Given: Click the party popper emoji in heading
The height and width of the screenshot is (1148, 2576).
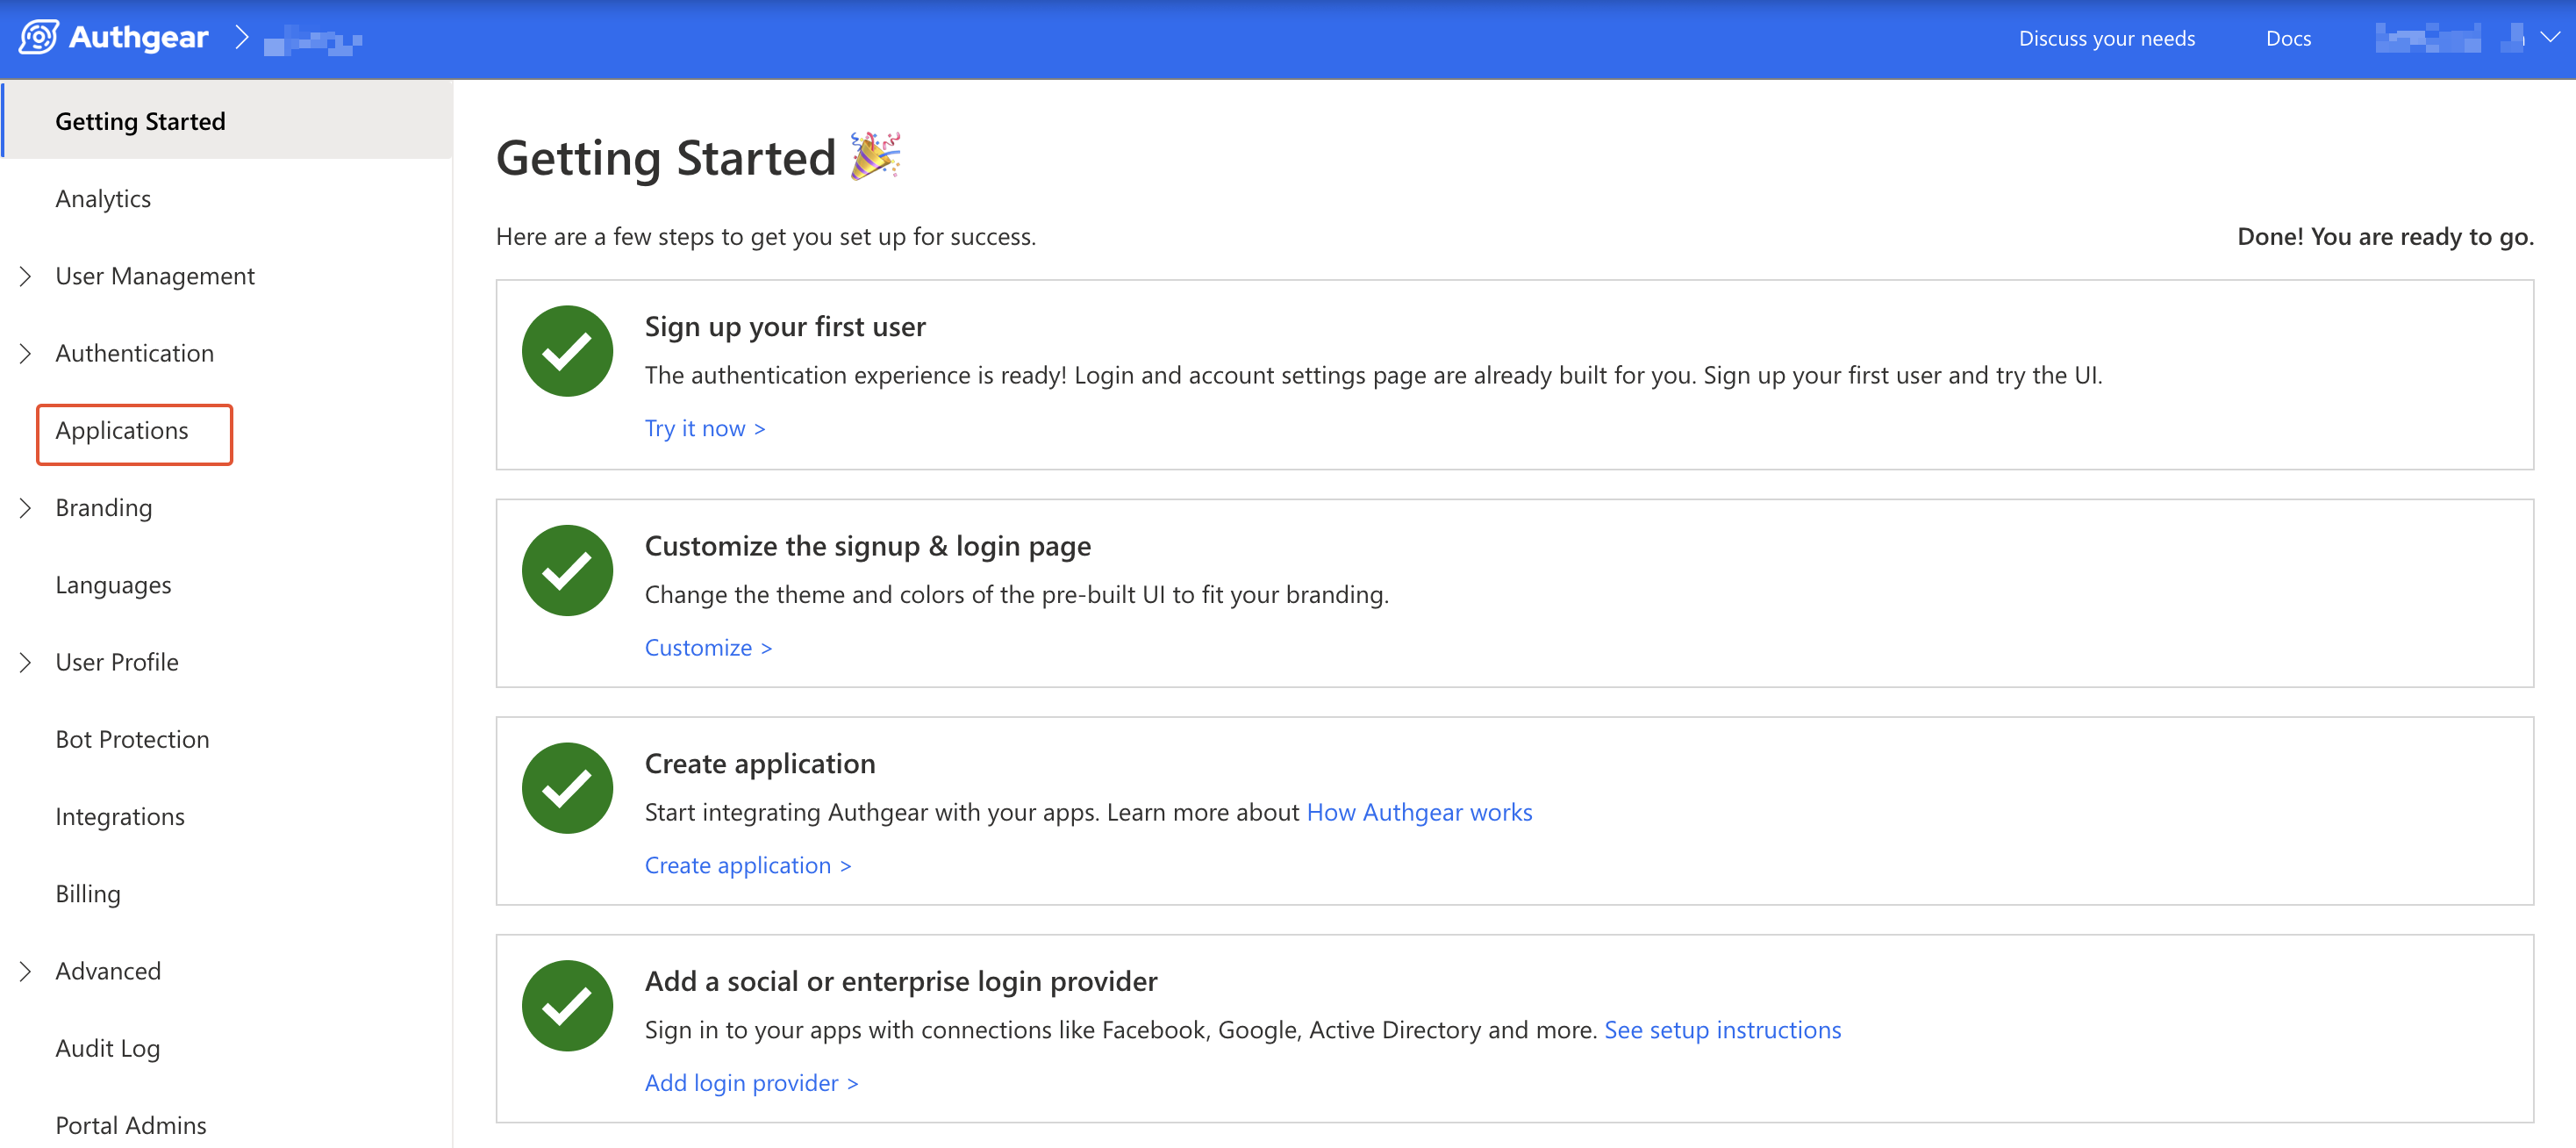Looking at the screenshot, I should point(875,156).
